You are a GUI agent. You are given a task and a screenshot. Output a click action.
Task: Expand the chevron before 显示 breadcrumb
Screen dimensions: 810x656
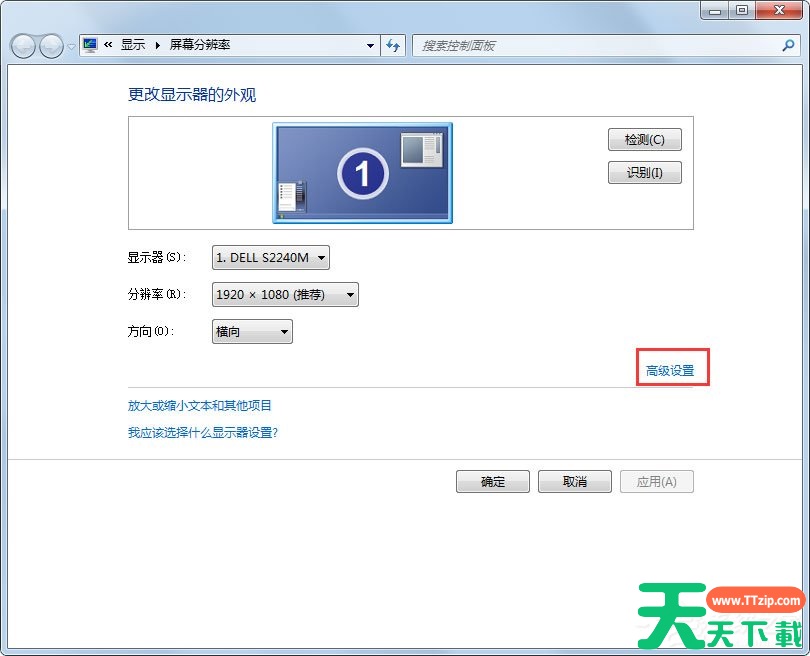point(108,45)
